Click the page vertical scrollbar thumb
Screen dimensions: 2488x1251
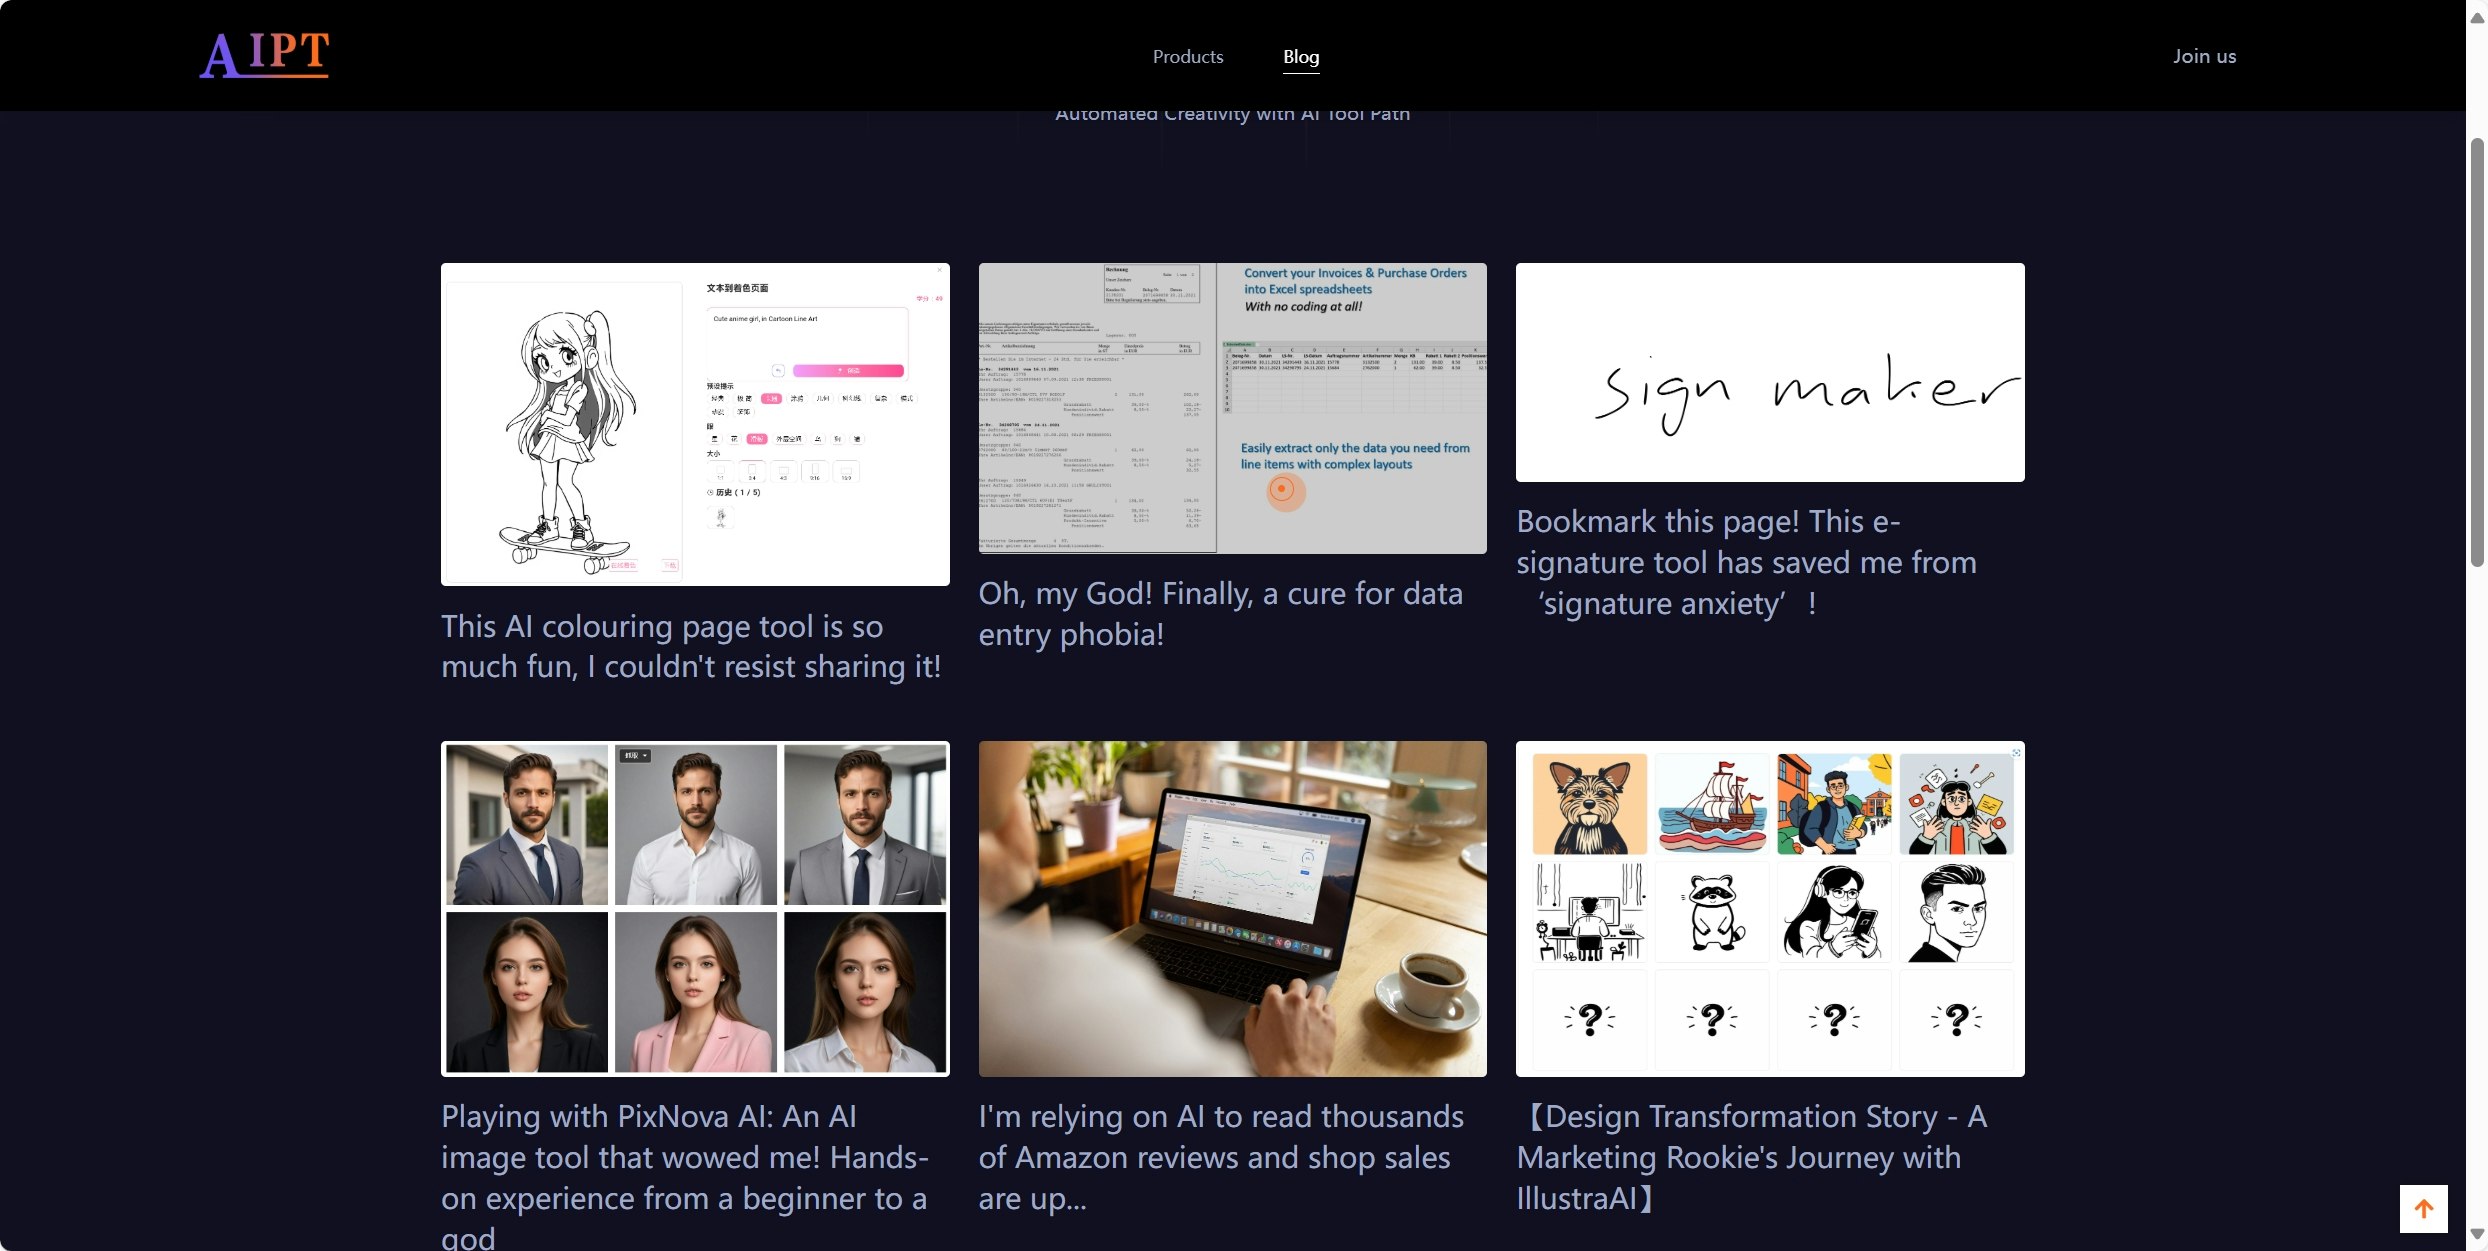(x=2477, y=352)
